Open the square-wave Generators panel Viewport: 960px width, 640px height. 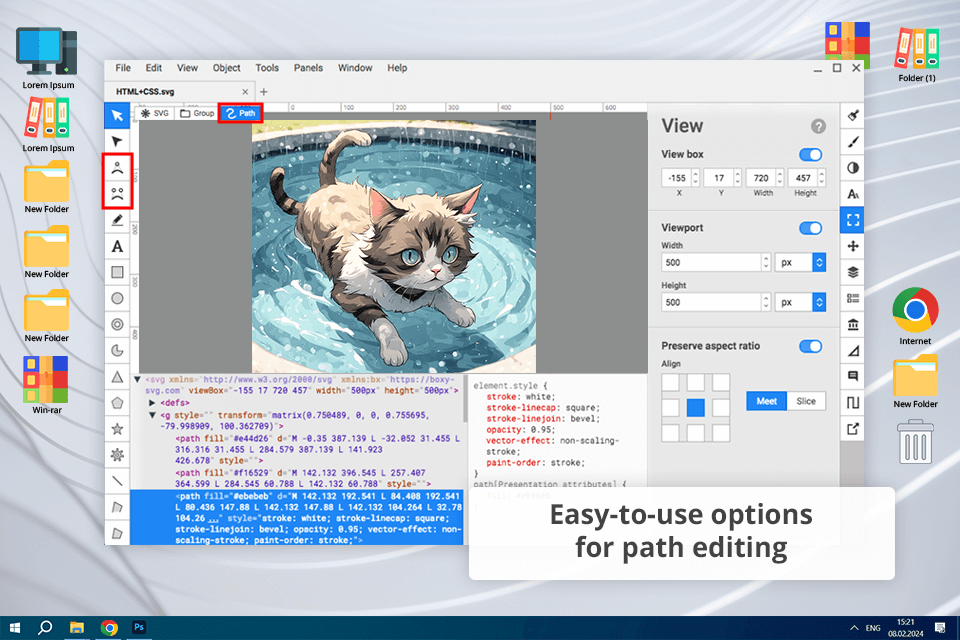point(852,402)
